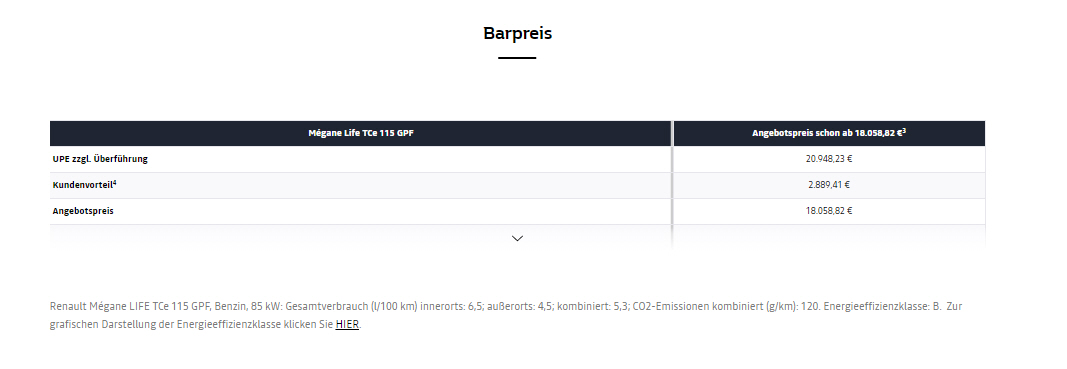Screen dimensions: 1067x369
Task: Click footnote 3 superscript in price header
Action: click(x=904, y=131)
